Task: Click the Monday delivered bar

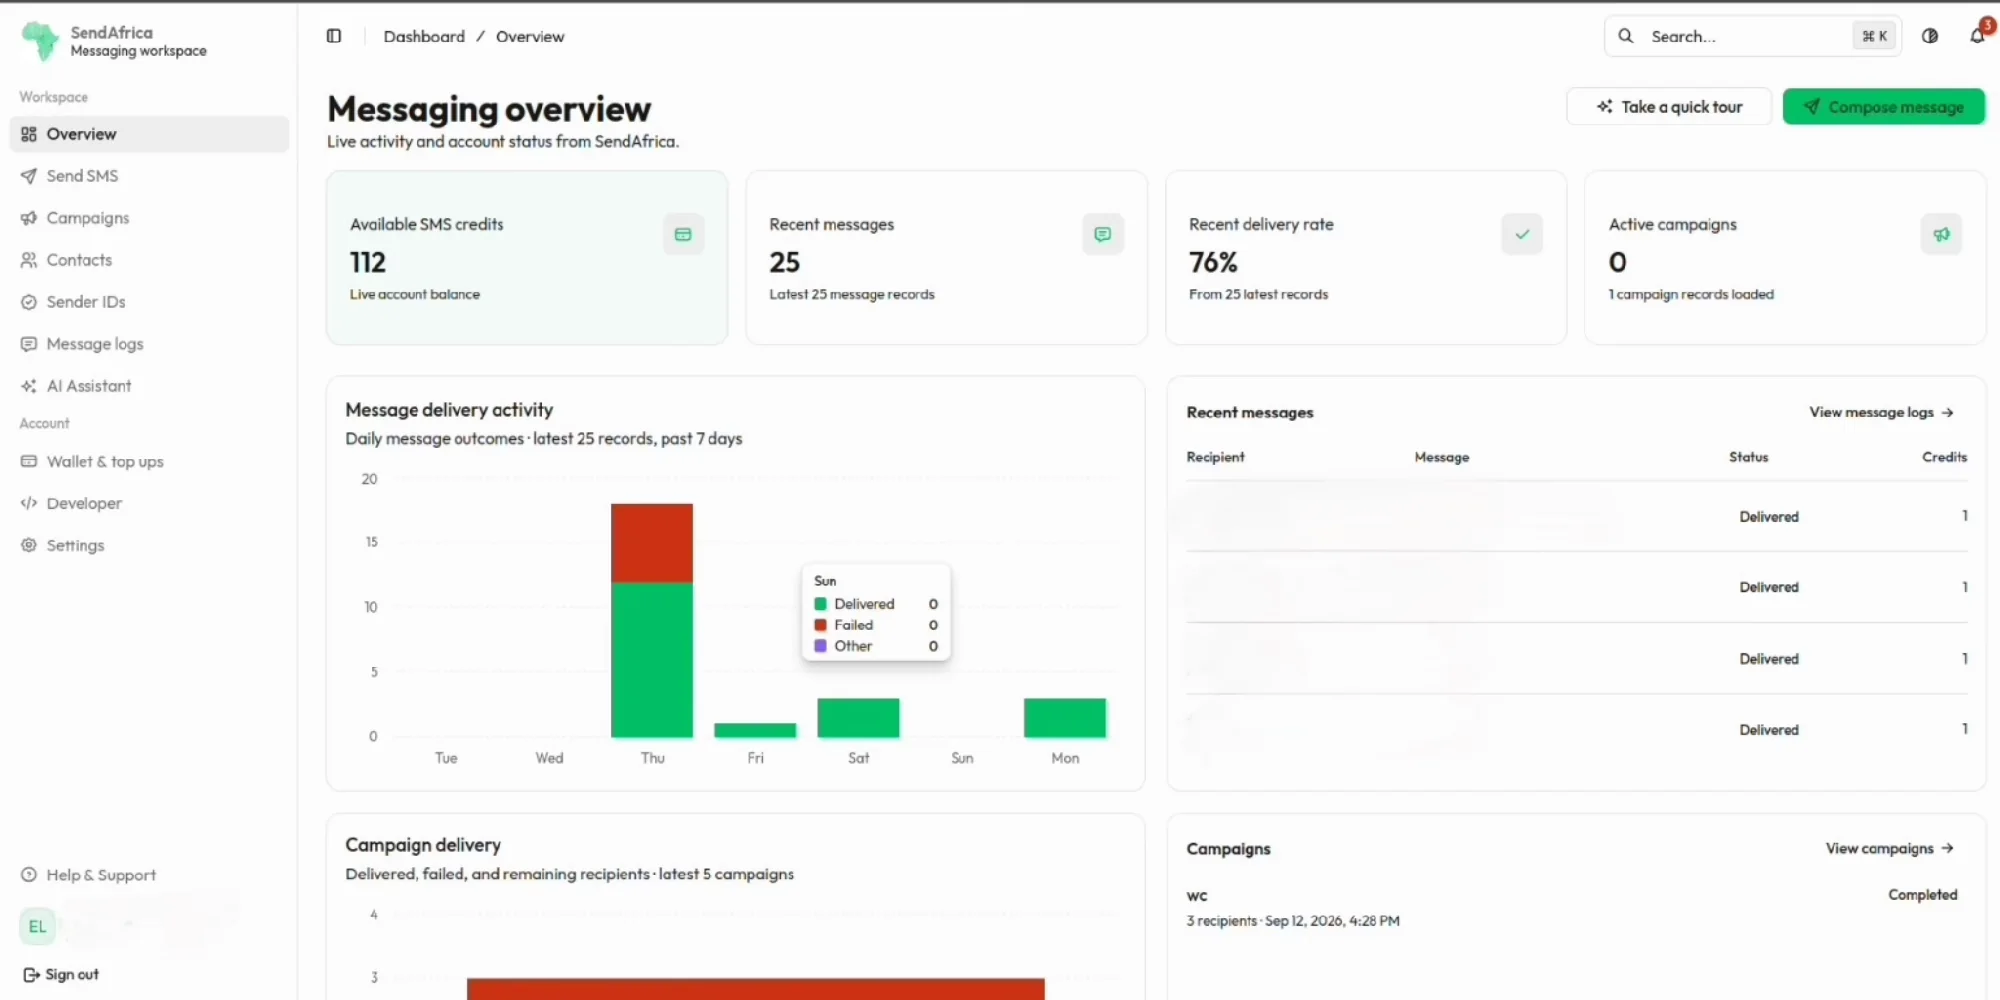Action: [1065, 718]
